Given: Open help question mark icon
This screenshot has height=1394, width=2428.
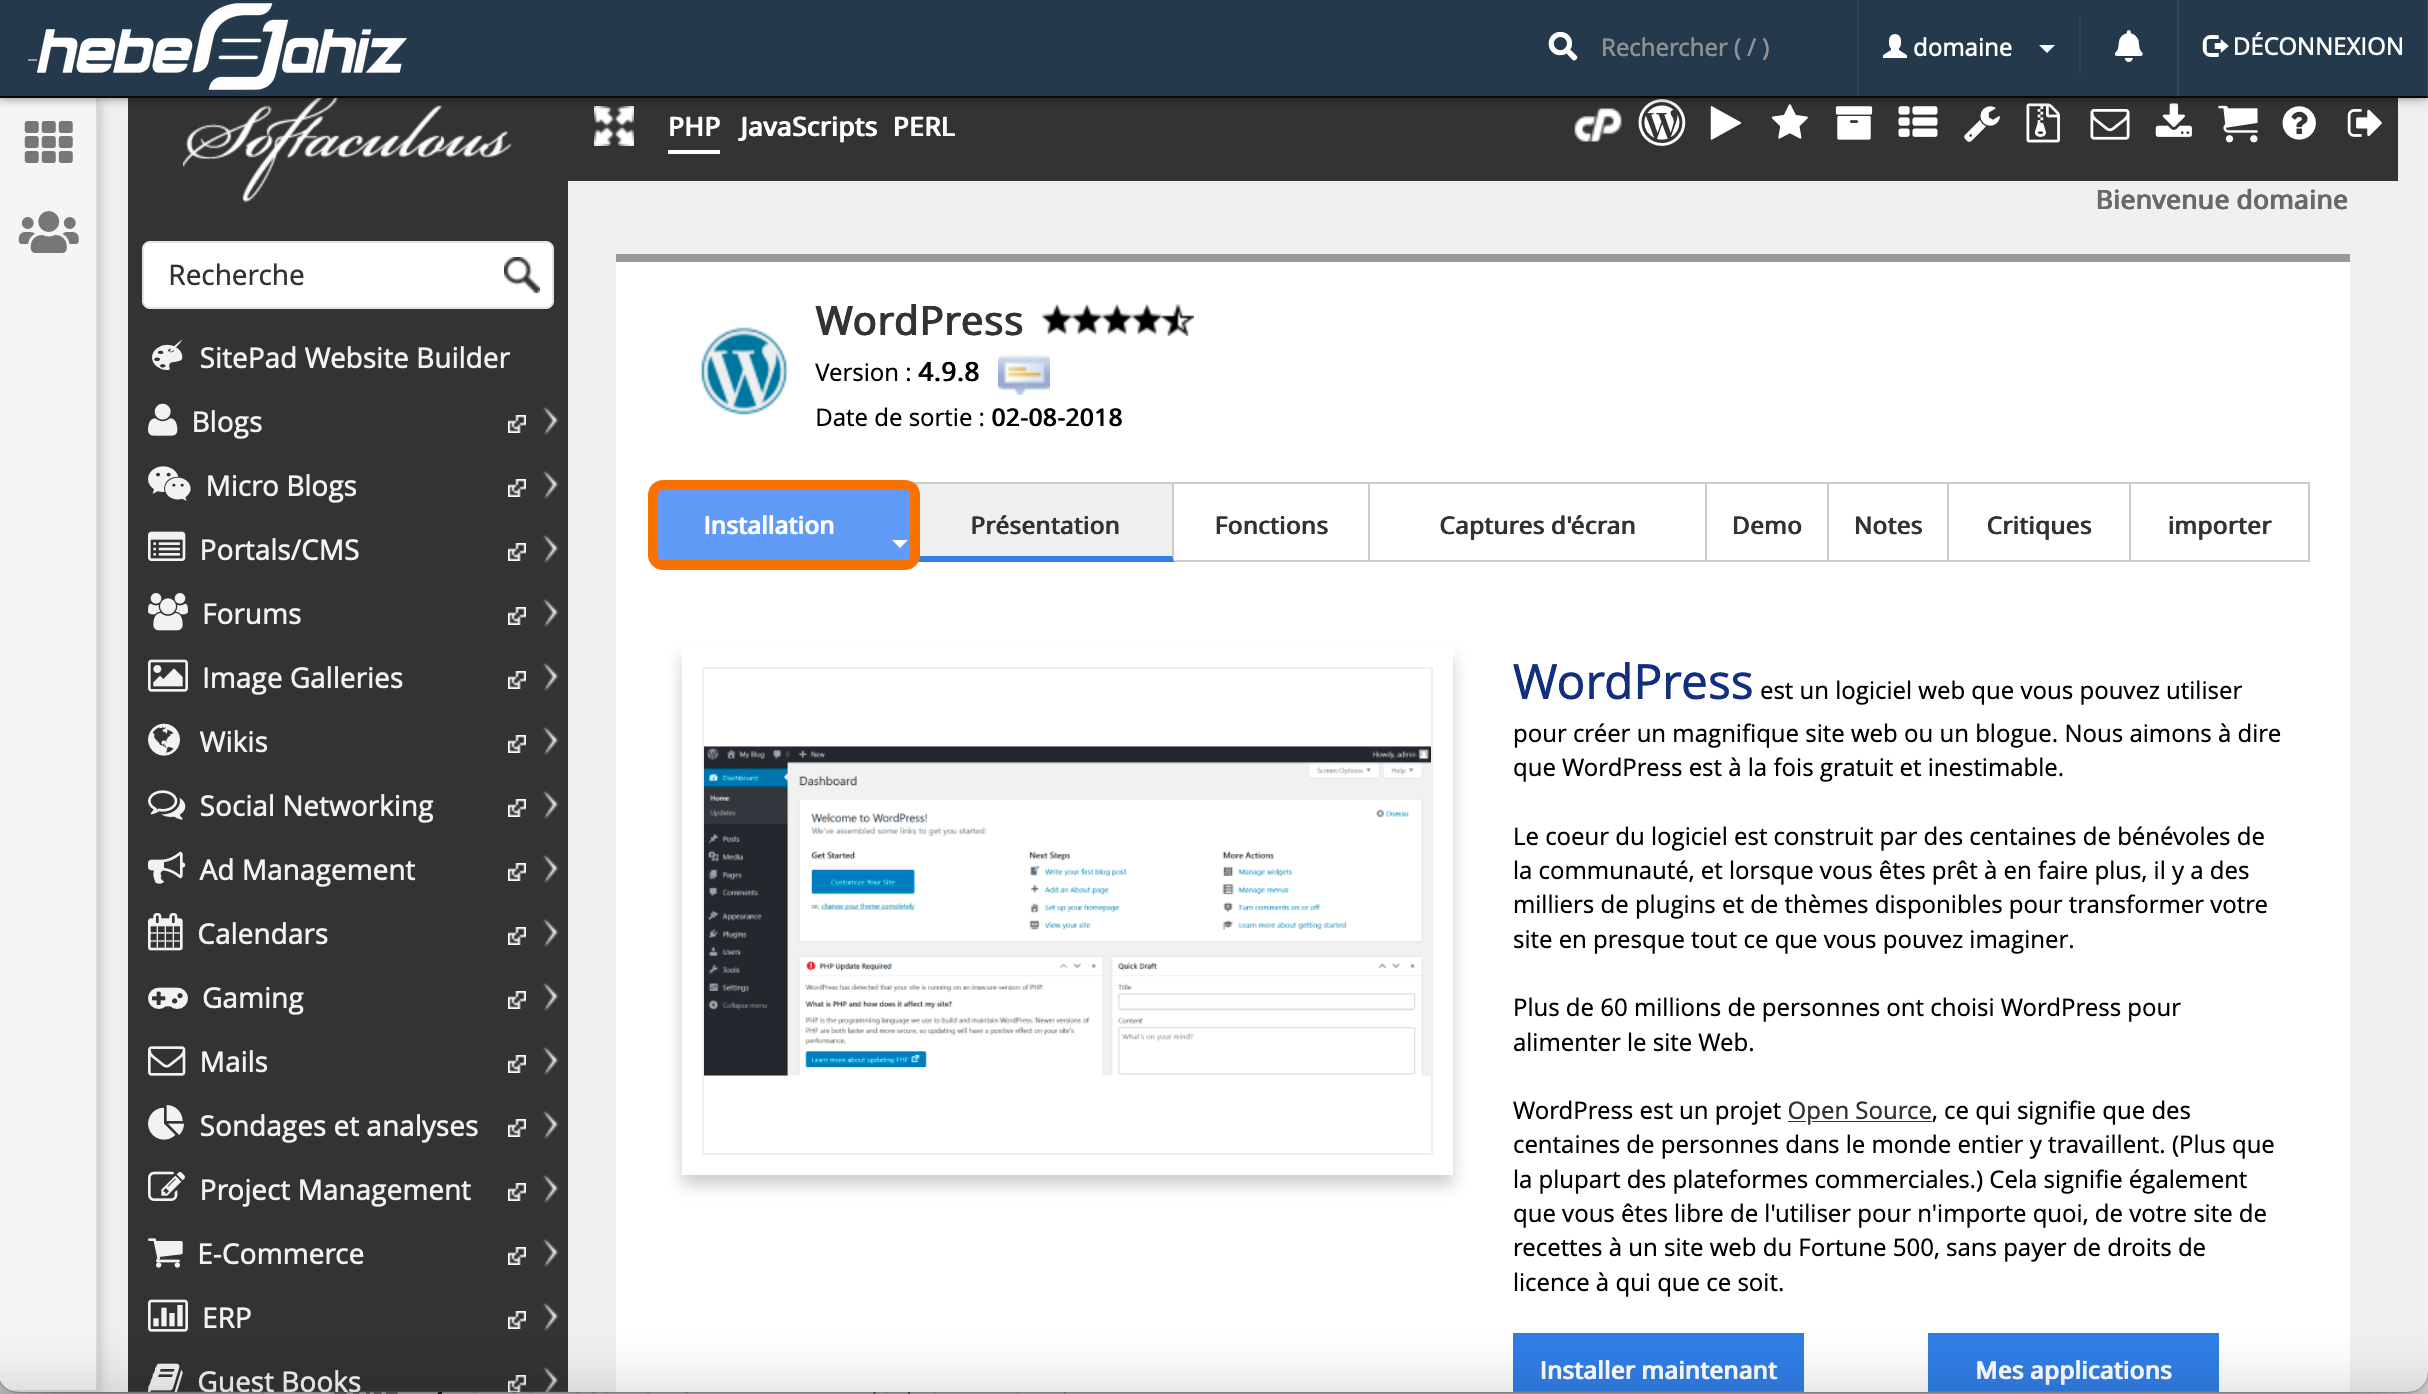Looking at the screenshot, I should point(2299,124).
